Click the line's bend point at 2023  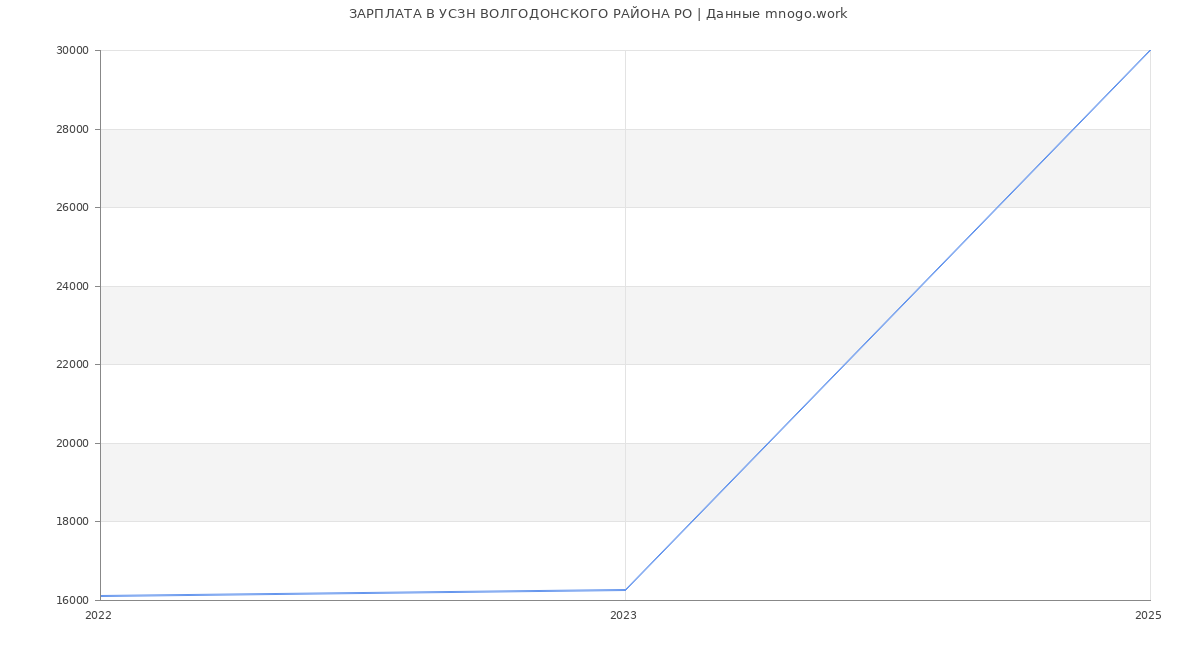[625, 590]
